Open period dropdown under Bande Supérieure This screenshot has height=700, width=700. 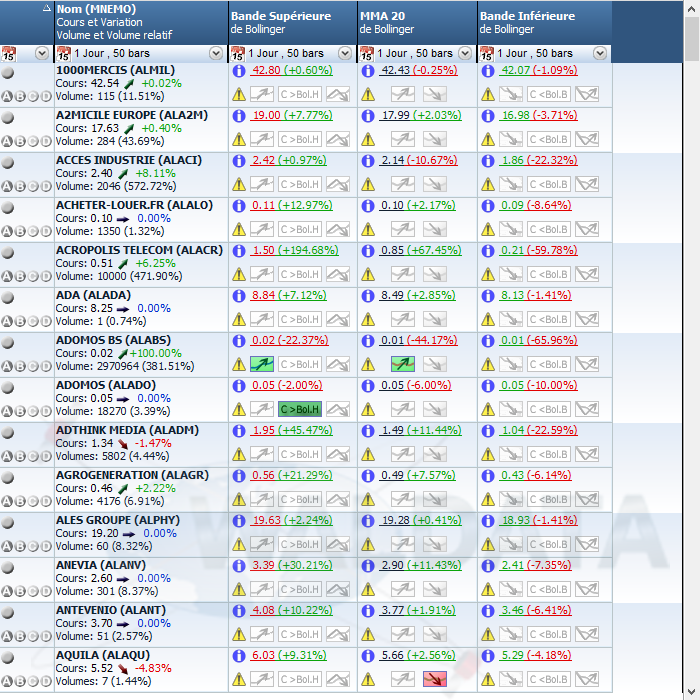(345, 54)
